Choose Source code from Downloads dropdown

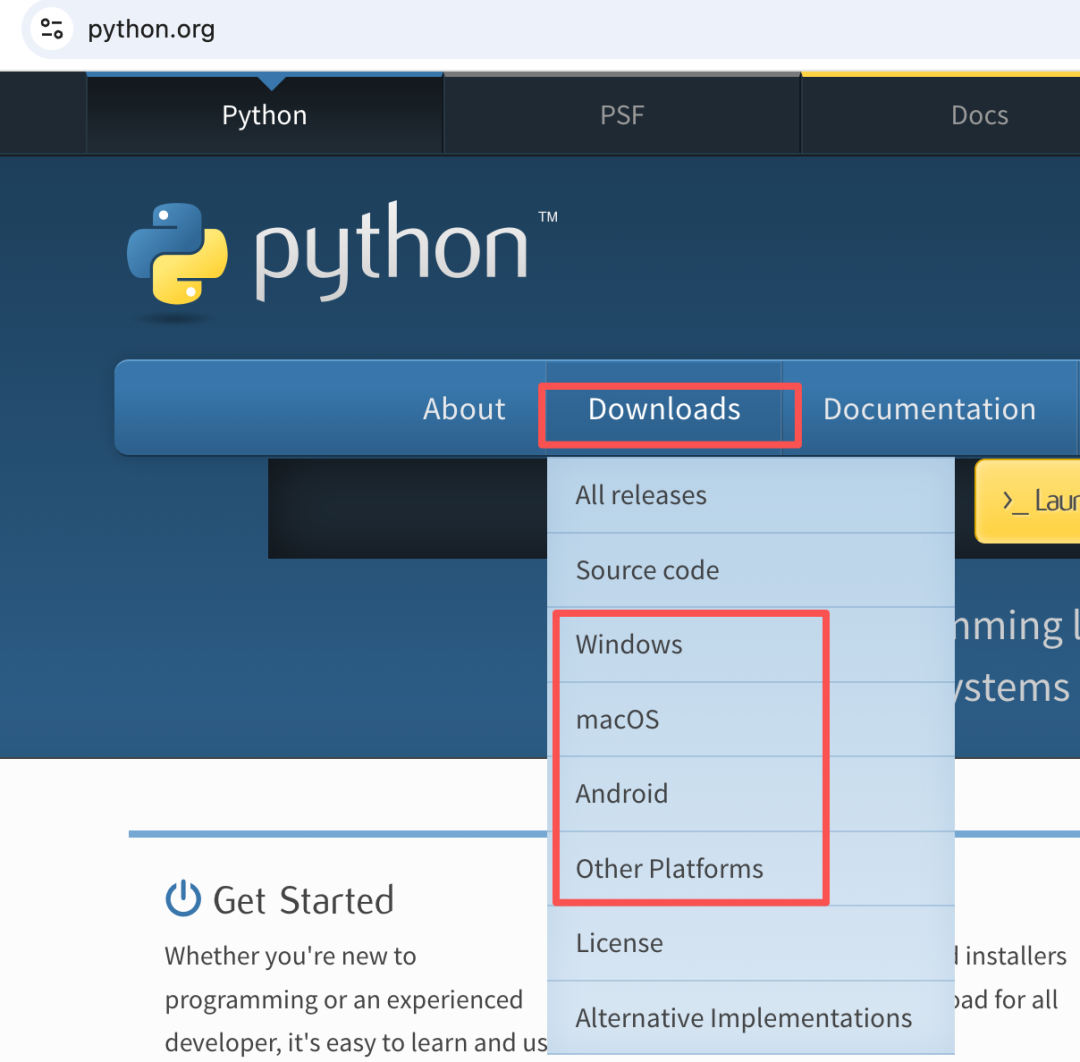point(751,570)
